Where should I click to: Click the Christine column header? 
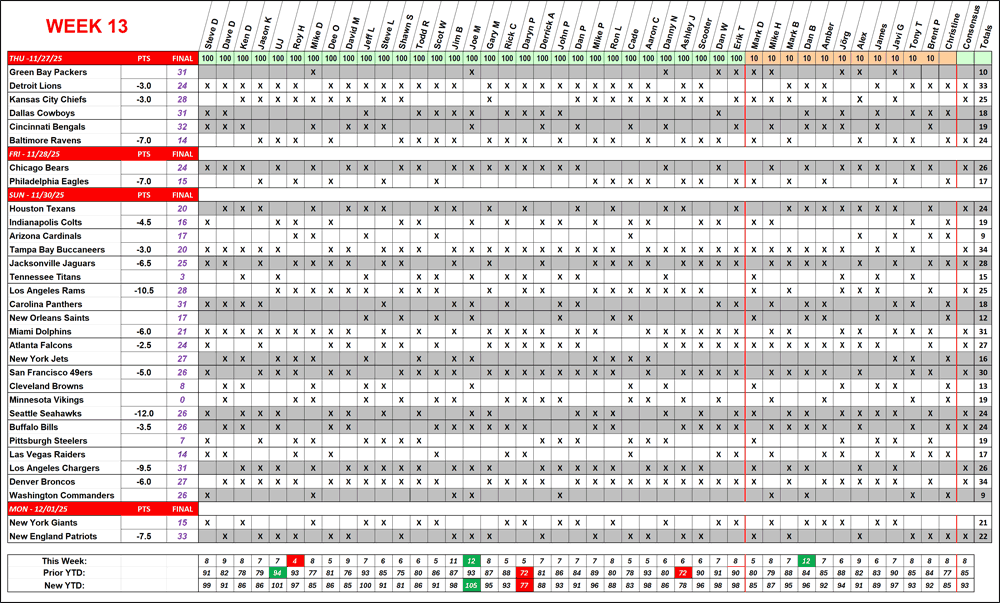pos(948,30)
